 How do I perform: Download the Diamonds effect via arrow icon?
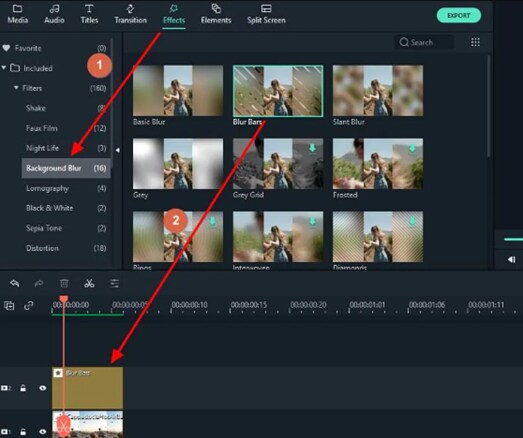412,222
